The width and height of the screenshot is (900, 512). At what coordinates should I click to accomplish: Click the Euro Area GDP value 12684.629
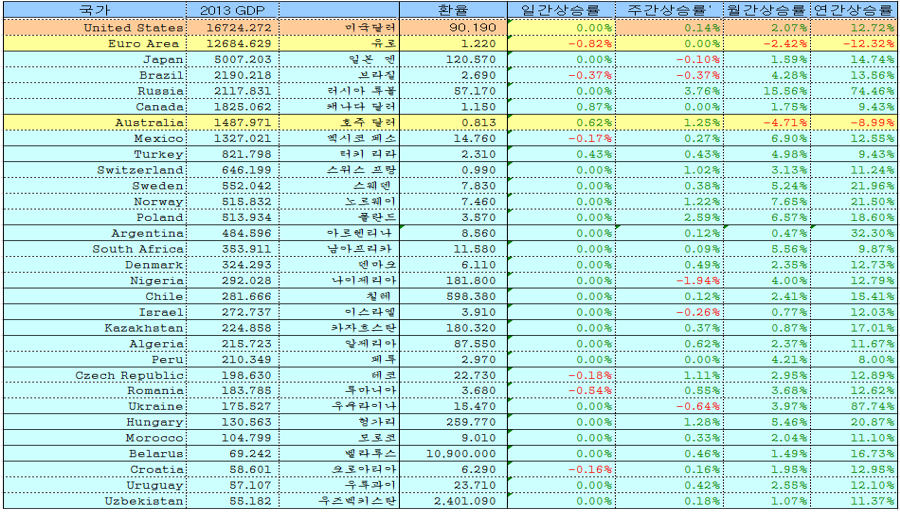tap(235, 44)
